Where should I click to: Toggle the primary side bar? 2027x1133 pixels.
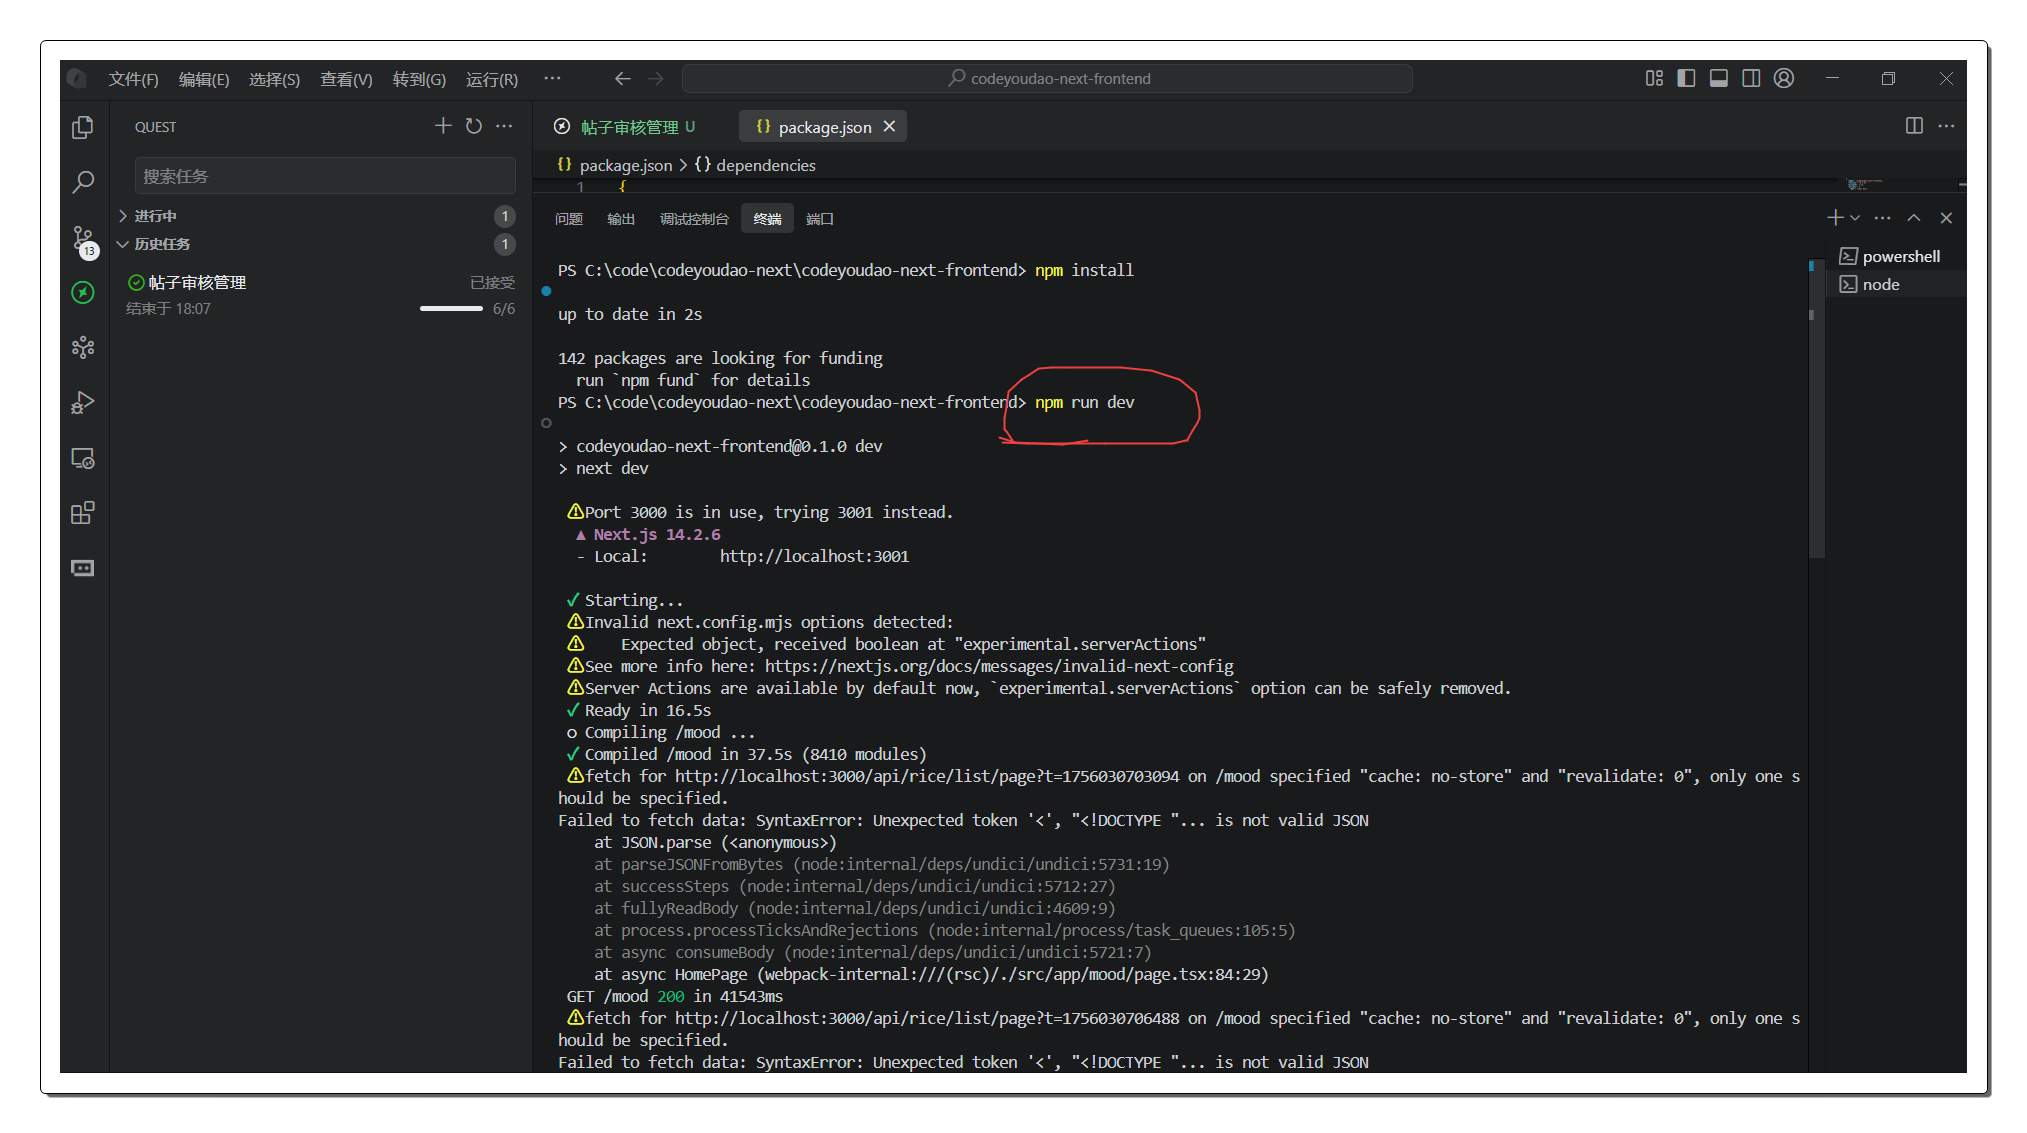click(1686, 78)
